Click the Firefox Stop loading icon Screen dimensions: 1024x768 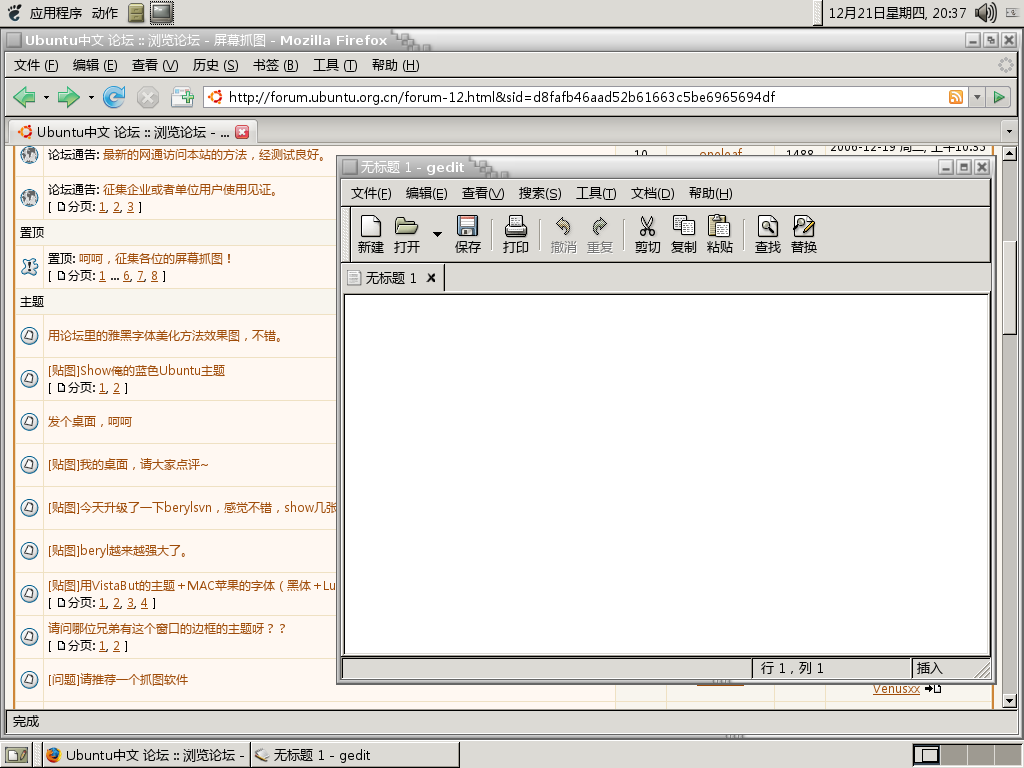tap(148, 97)
